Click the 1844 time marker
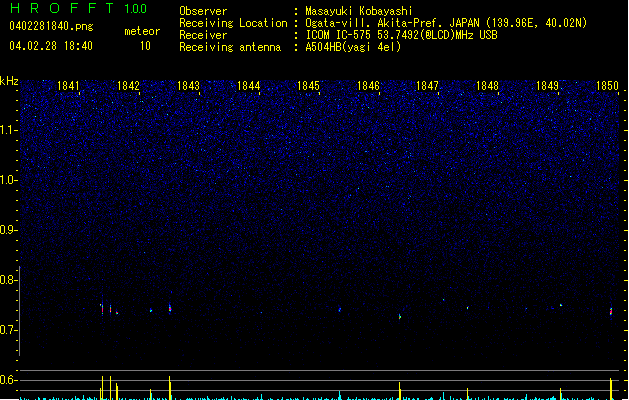Screen dimensions: 629x400 [x=248, y=86]
